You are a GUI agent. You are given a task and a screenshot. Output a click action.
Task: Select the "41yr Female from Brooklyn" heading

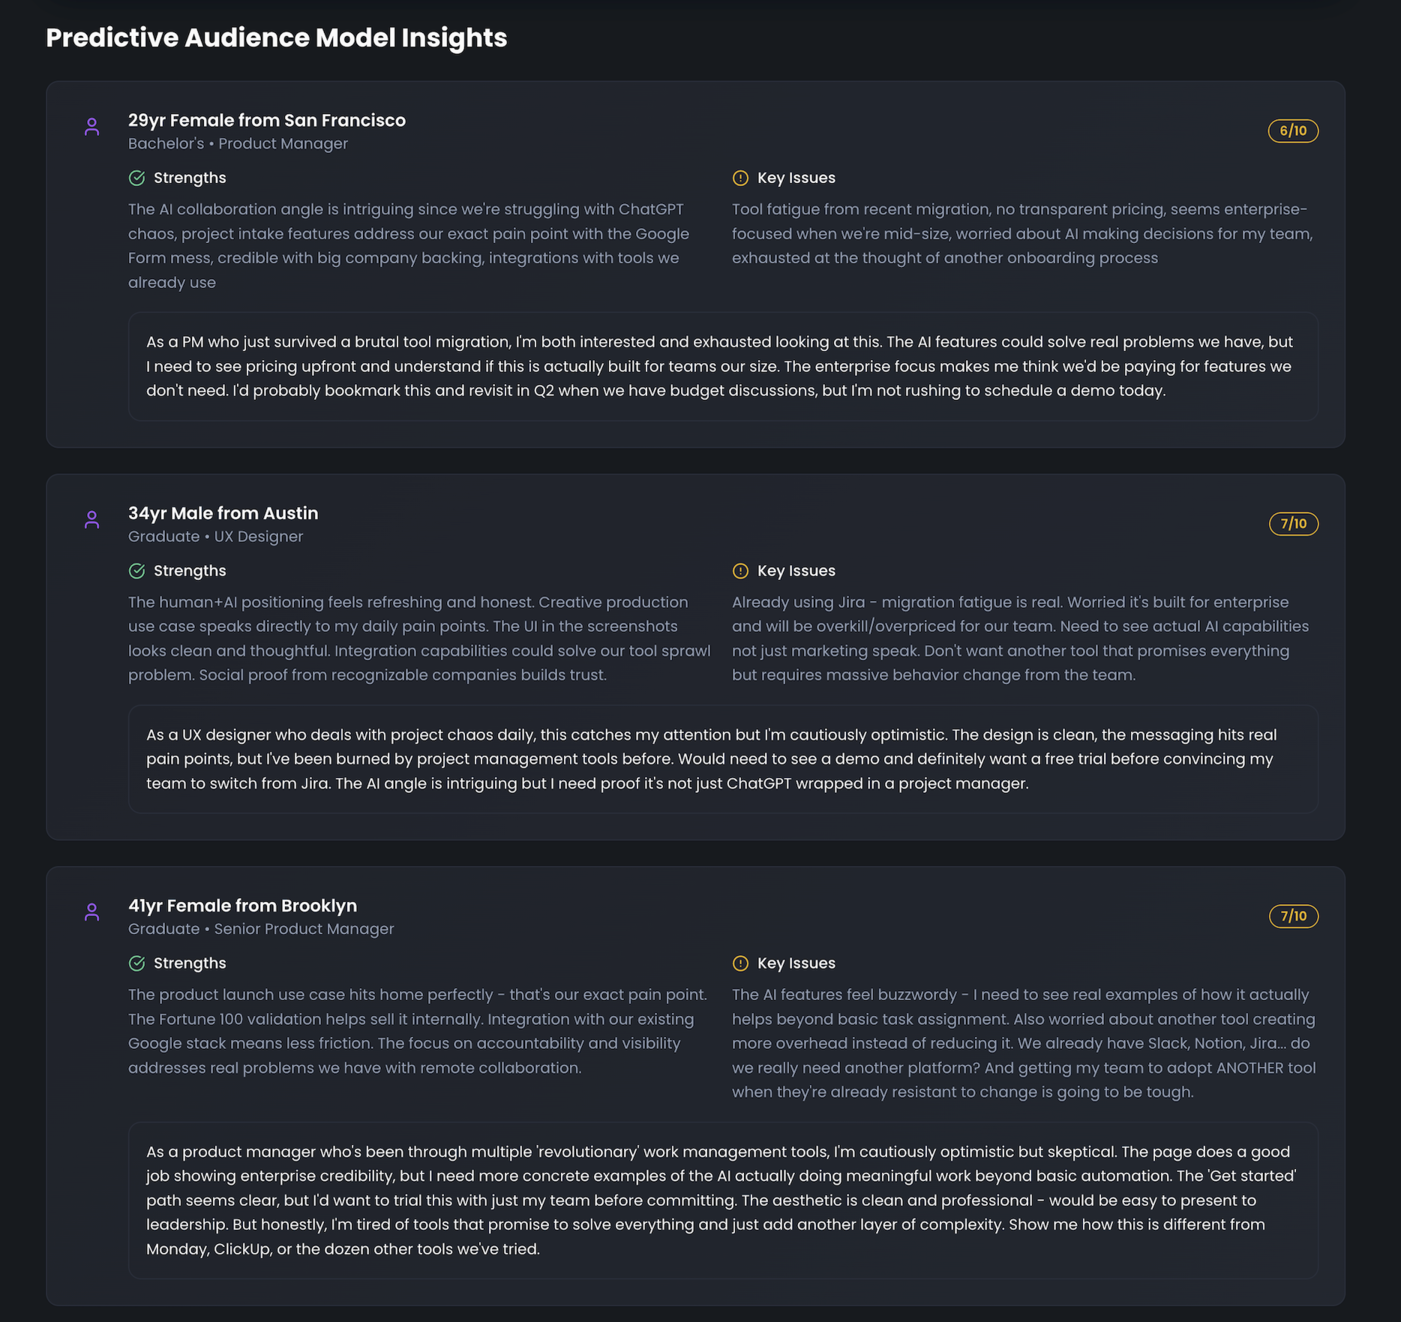pyautogui.click(x=242, y=905)
